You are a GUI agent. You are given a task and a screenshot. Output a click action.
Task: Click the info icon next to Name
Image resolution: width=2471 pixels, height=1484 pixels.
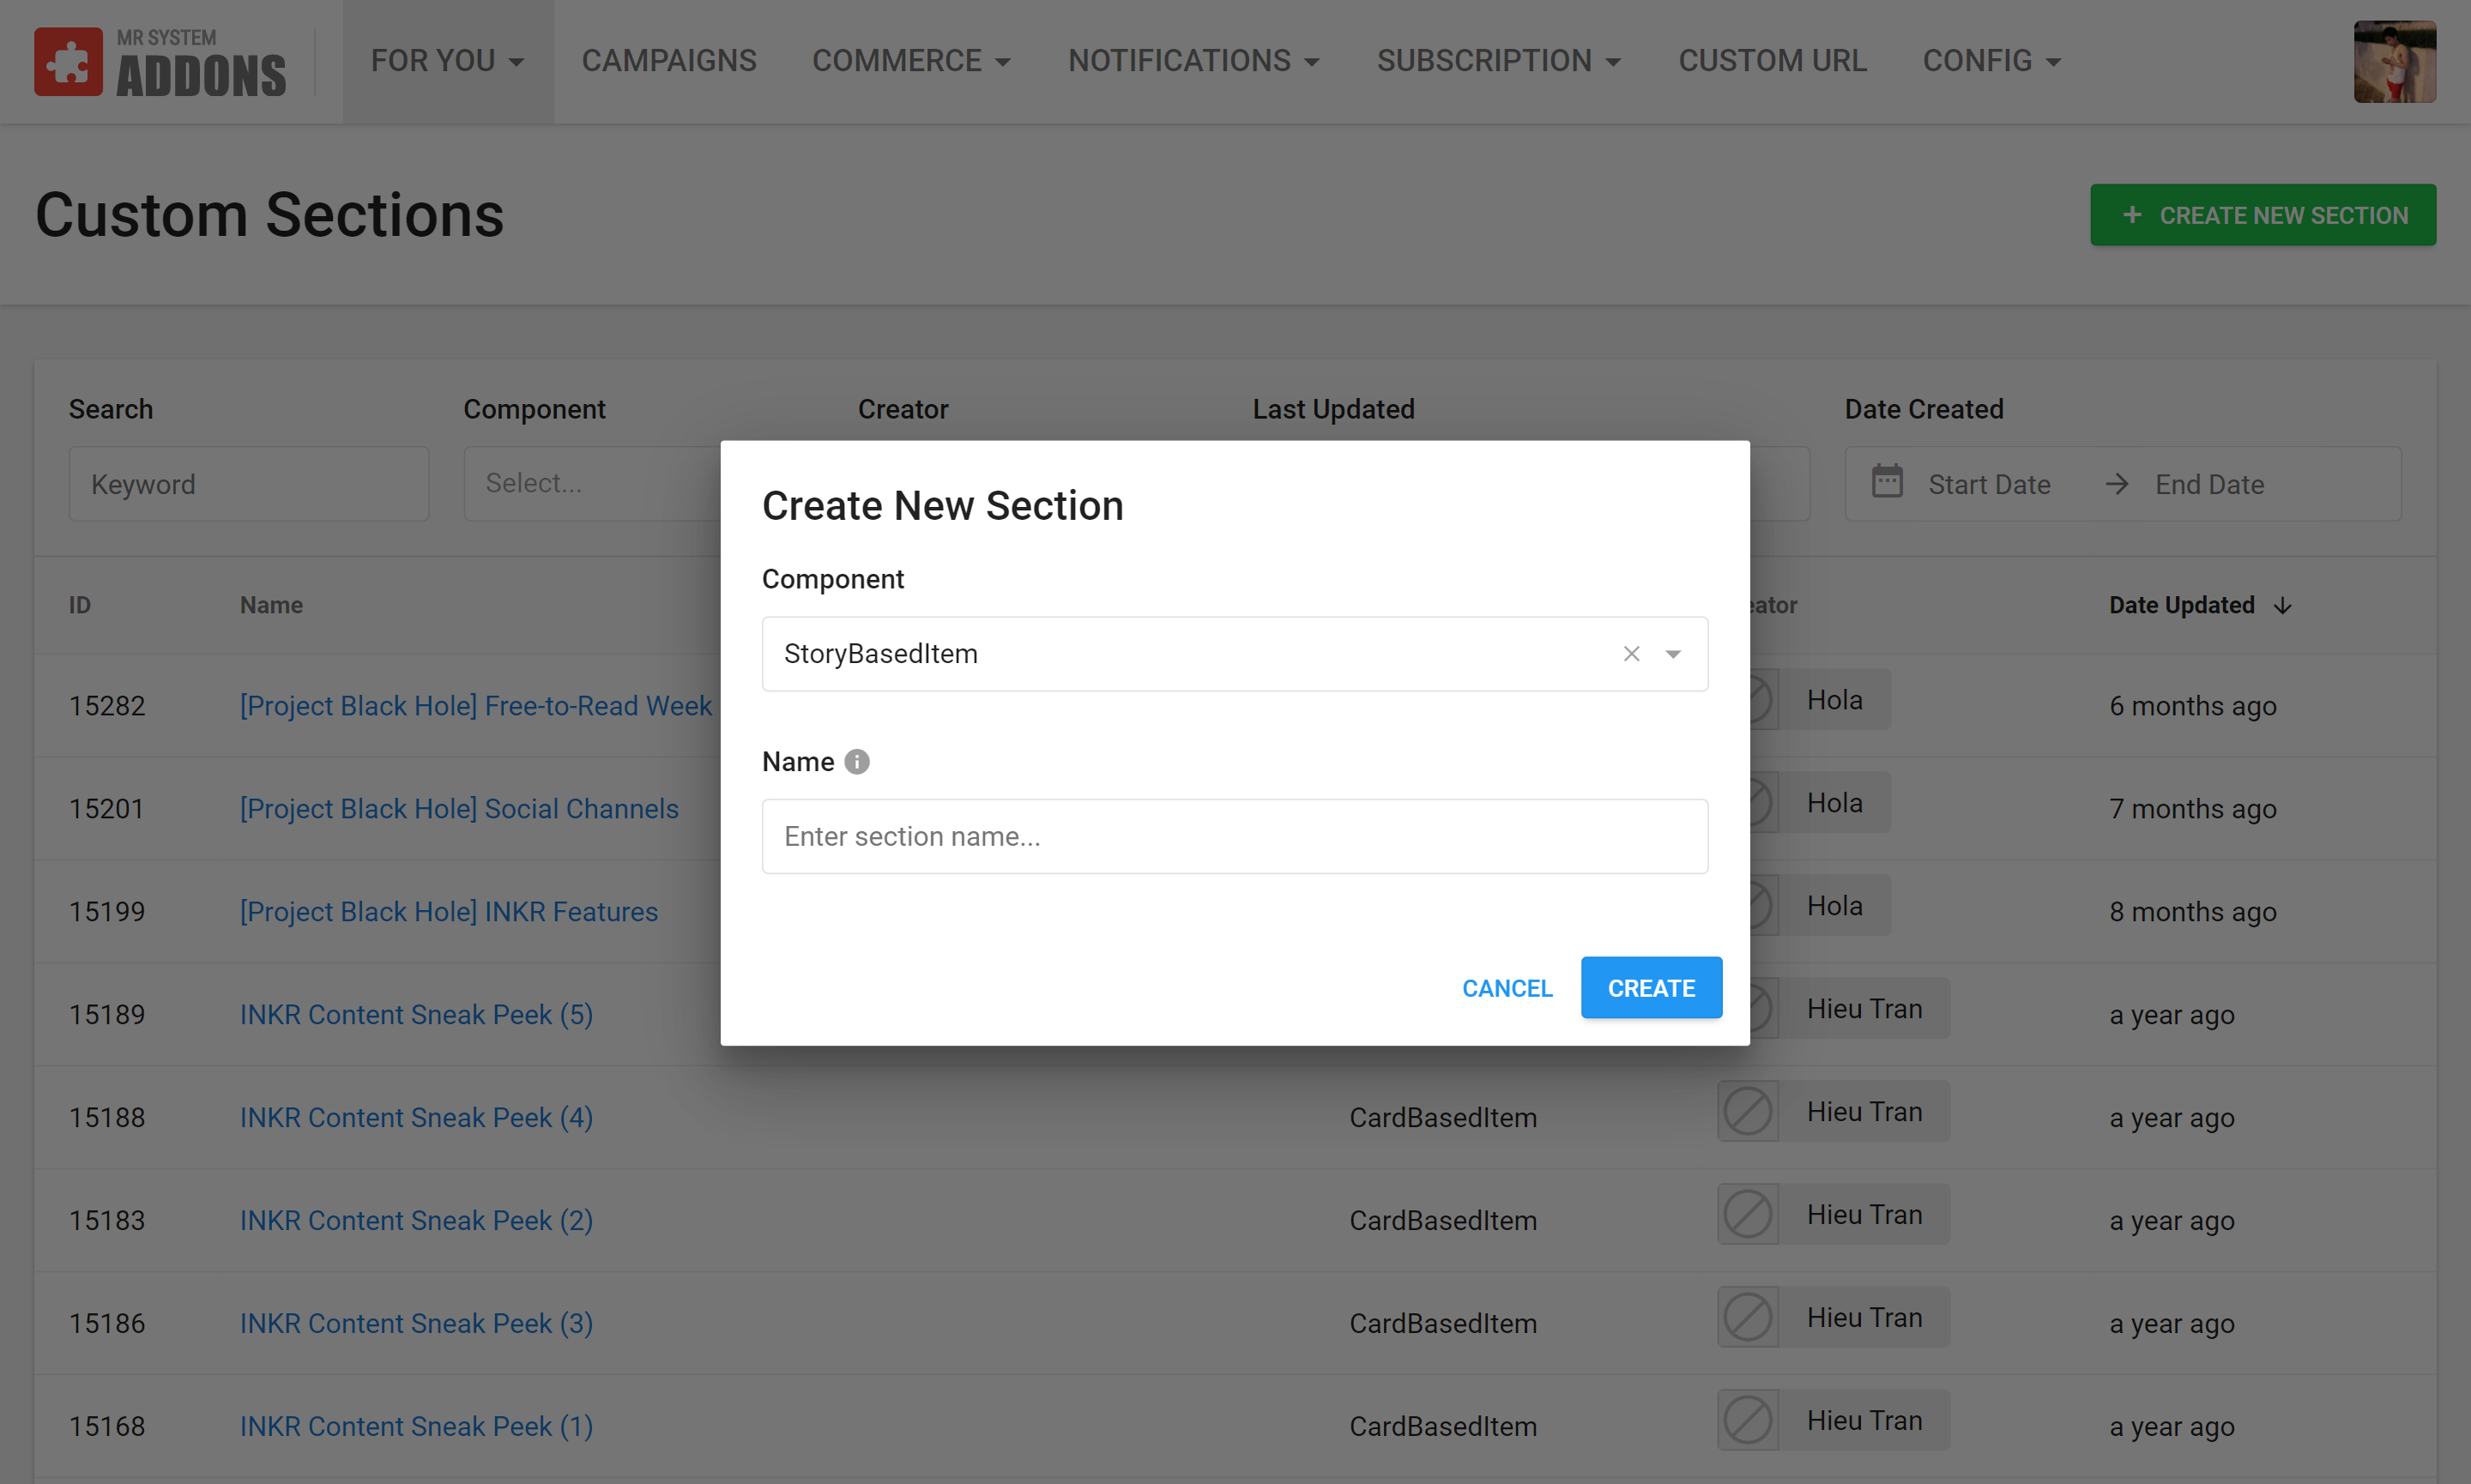tap(857, 762)
